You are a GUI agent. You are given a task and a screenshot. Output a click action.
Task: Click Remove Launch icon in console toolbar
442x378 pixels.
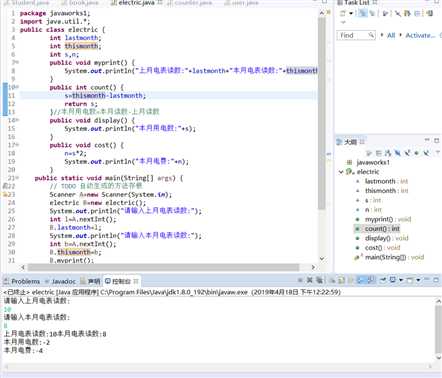click(310, 280)
